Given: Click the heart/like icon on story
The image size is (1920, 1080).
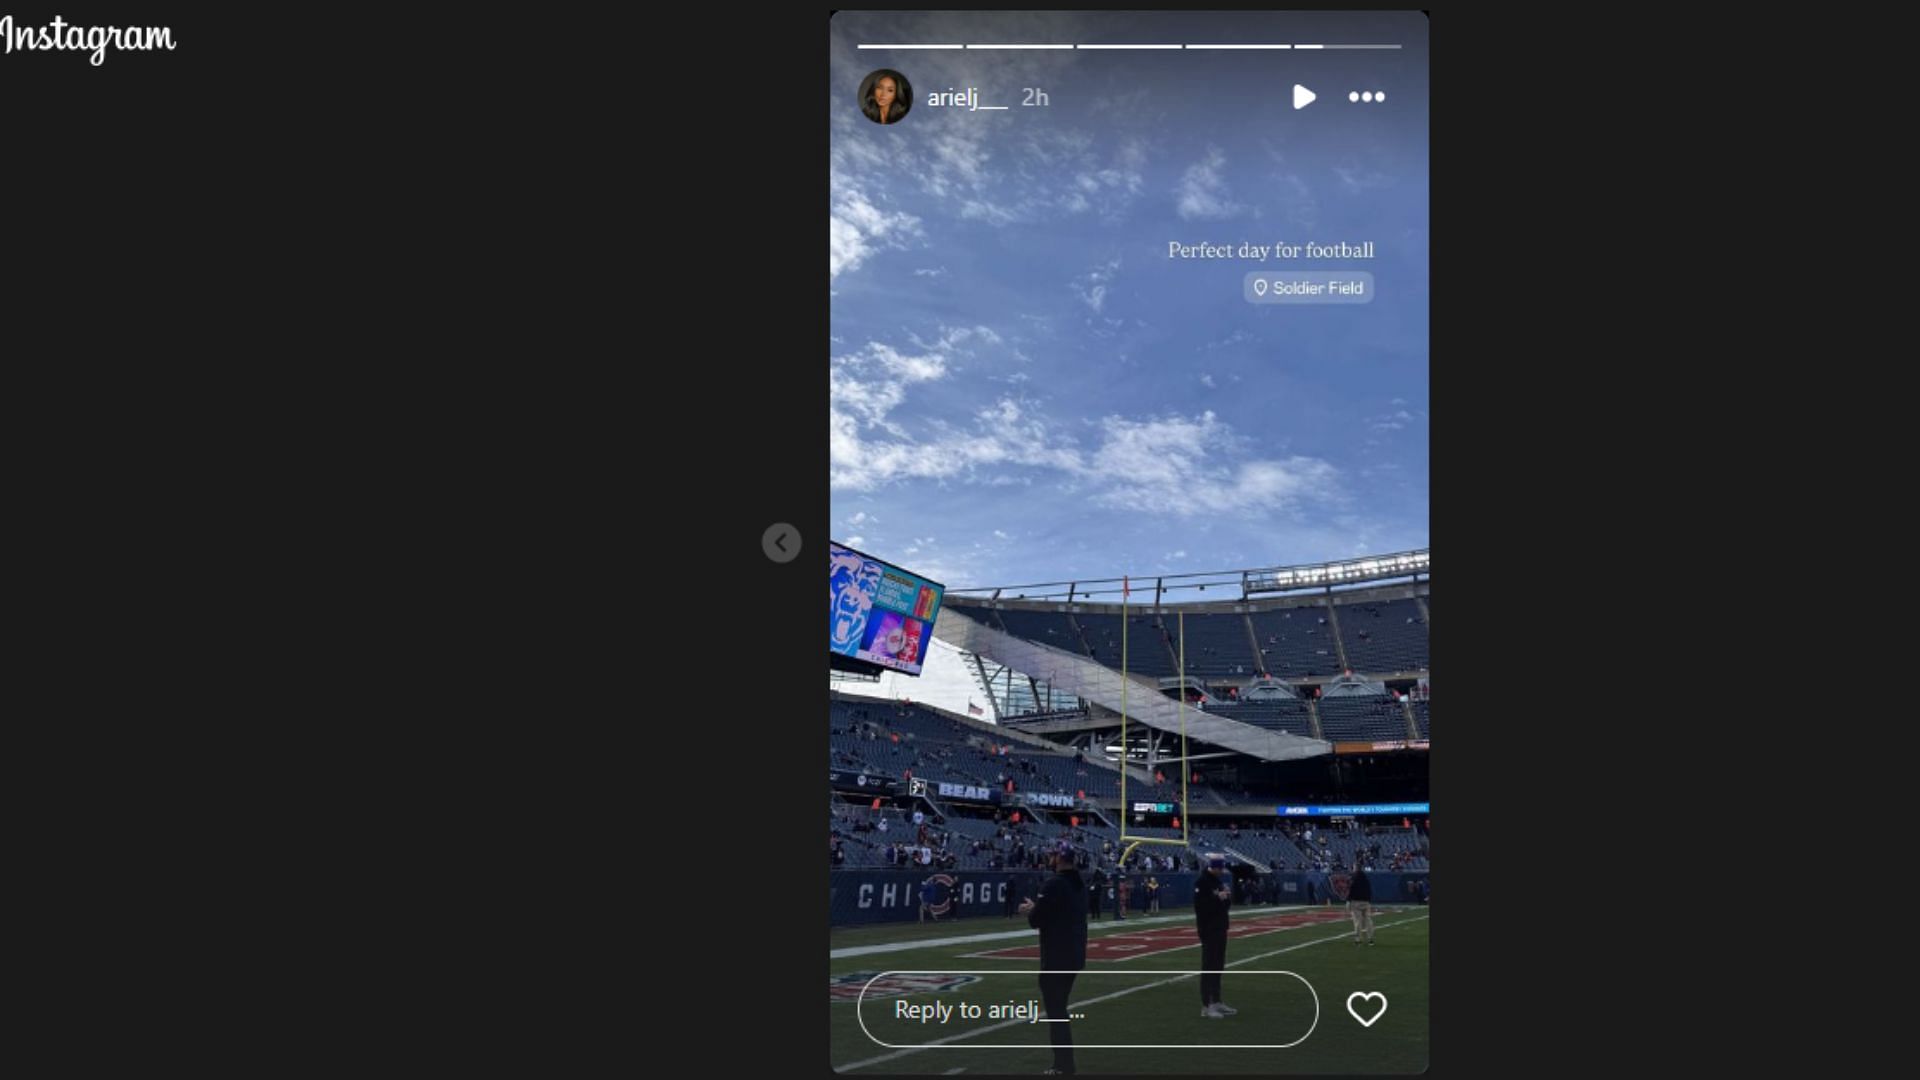Looking at the screenshot, I should point(1366,1009).
